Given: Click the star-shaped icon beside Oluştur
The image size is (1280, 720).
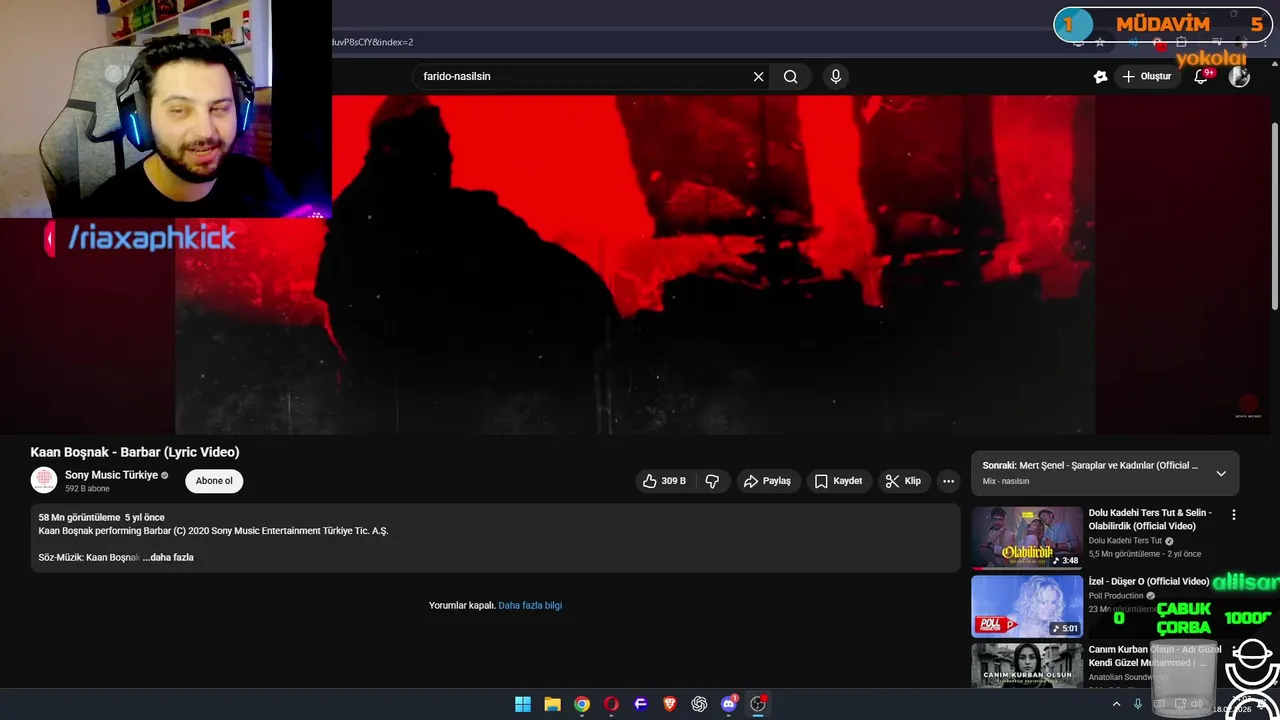Looking at the screenshot, I should pos(1101,77).
